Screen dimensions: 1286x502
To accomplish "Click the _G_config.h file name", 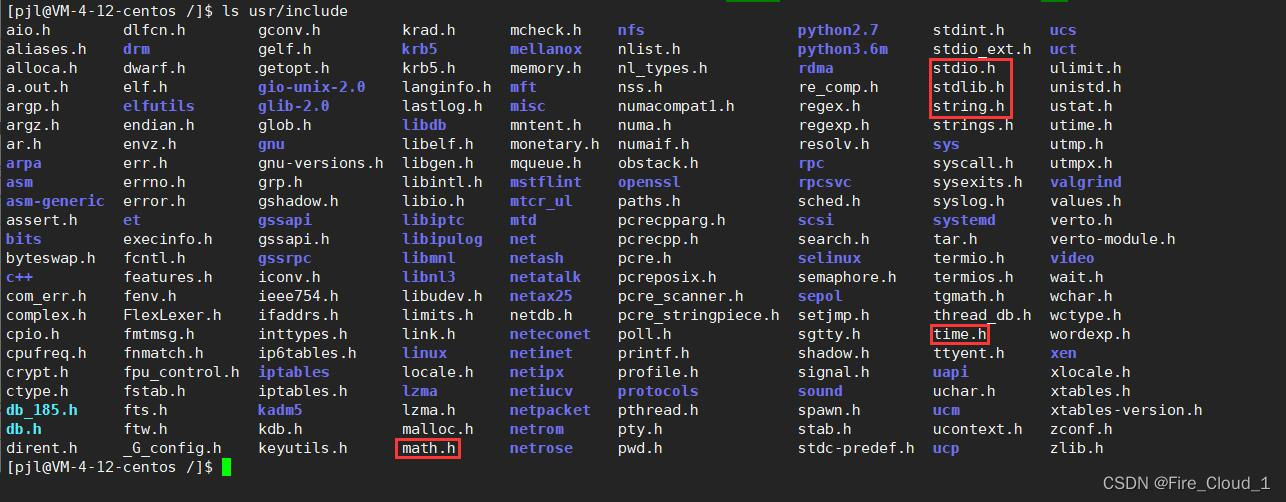I will (173, 448).
